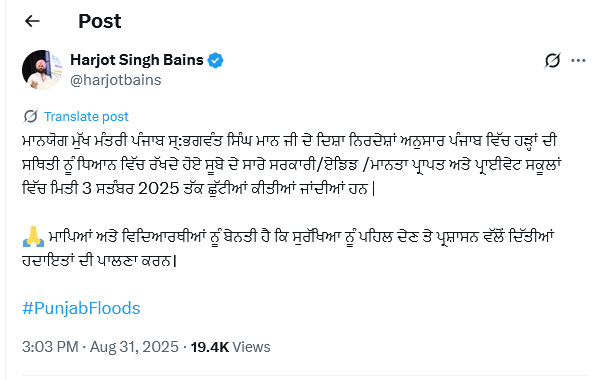Go back using the left arrow
The width and height of the screenshot is (604, 380).
32,21
